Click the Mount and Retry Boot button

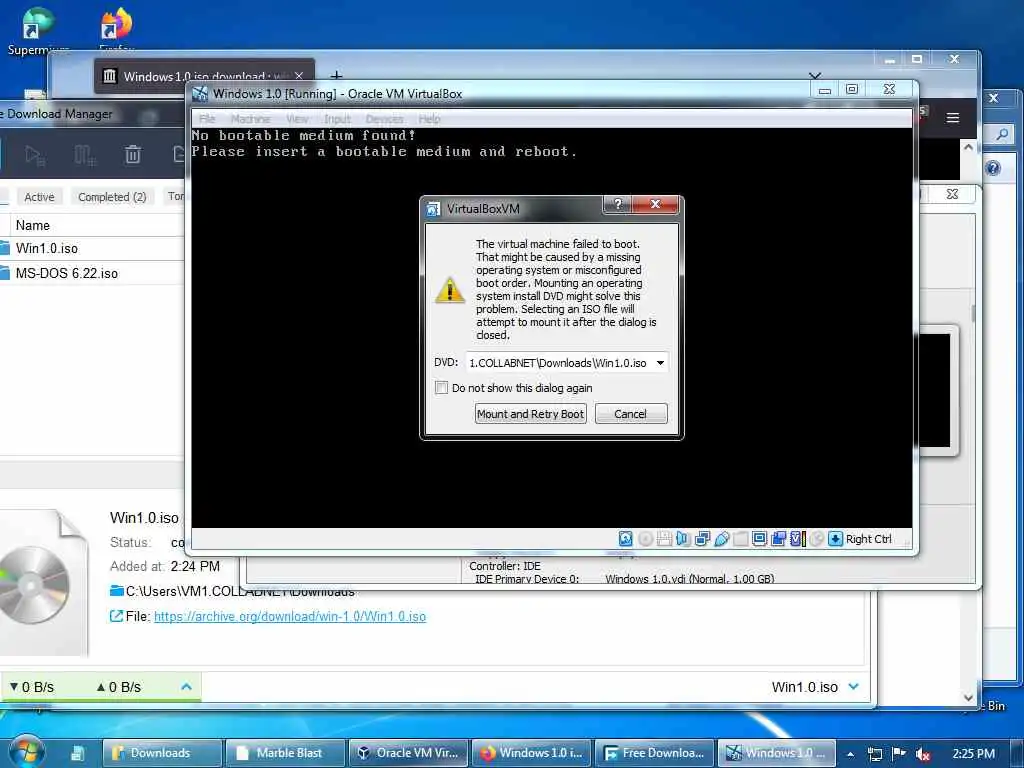click(530, 414)
